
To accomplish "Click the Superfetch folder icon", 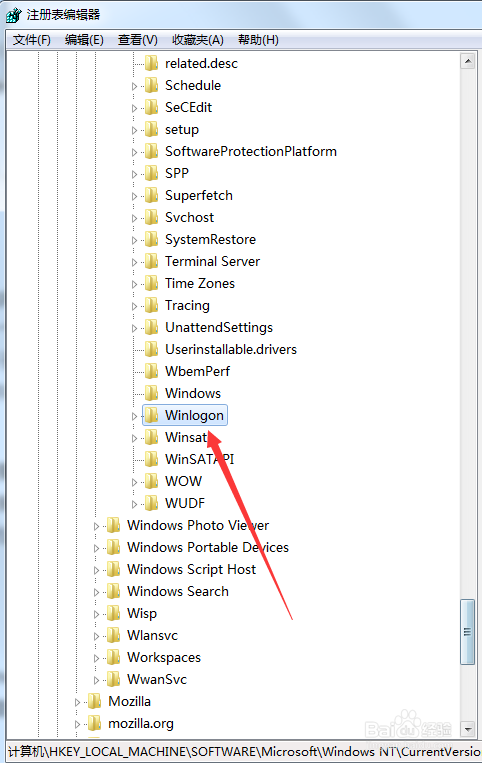I will tap(152, 195).
